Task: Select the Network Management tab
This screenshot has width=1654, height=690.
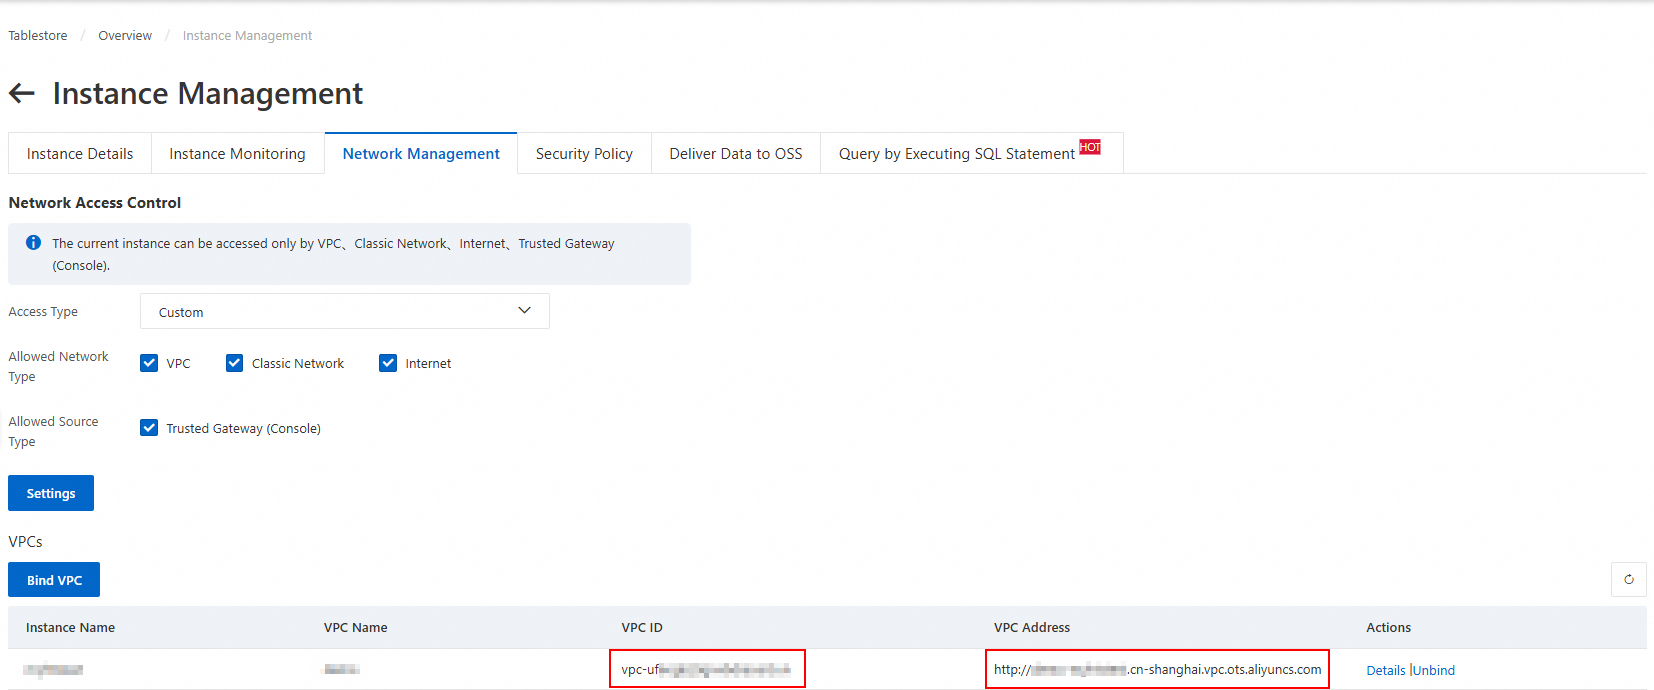Action: (421, 153)
